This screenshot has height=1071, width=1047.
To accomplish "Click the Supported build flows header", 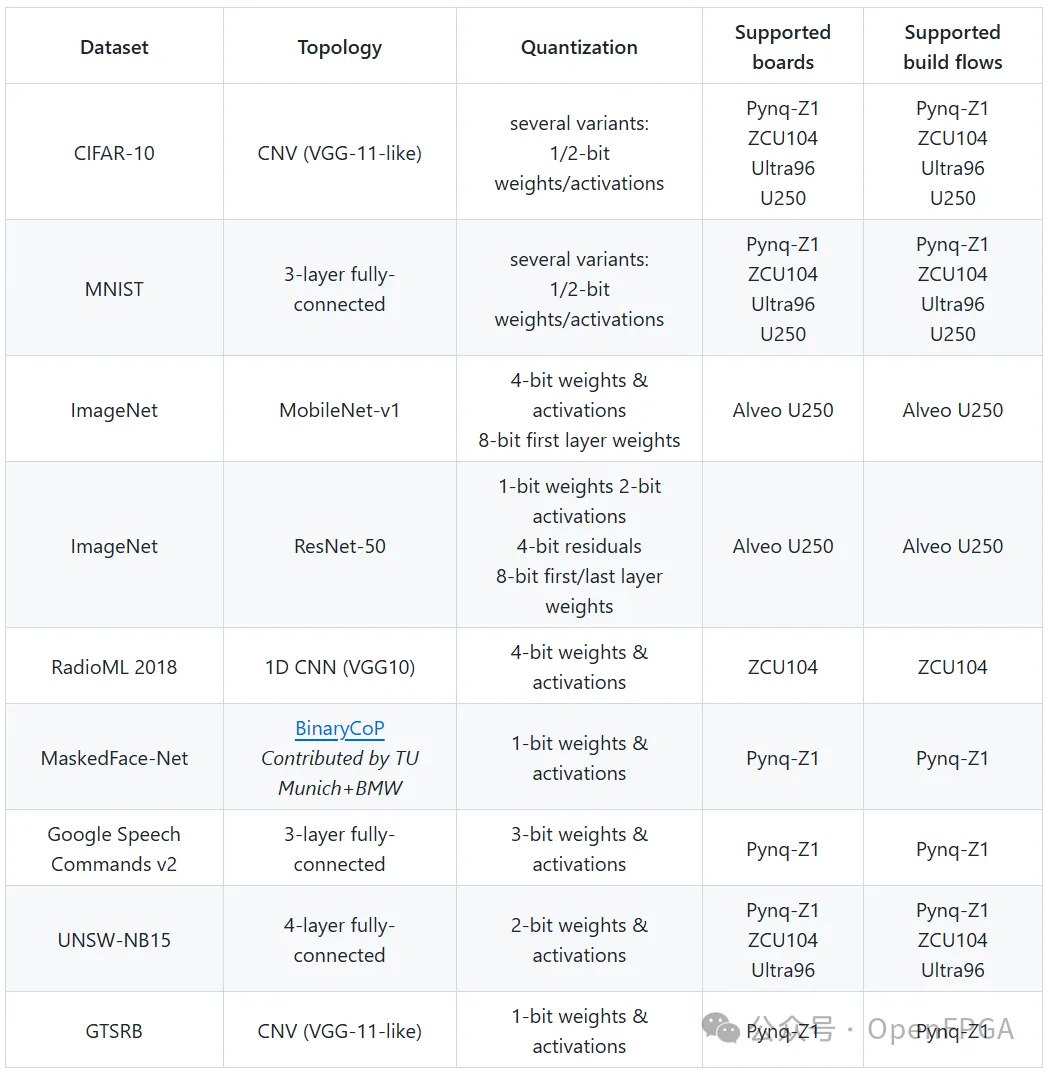I will (953, 47).
